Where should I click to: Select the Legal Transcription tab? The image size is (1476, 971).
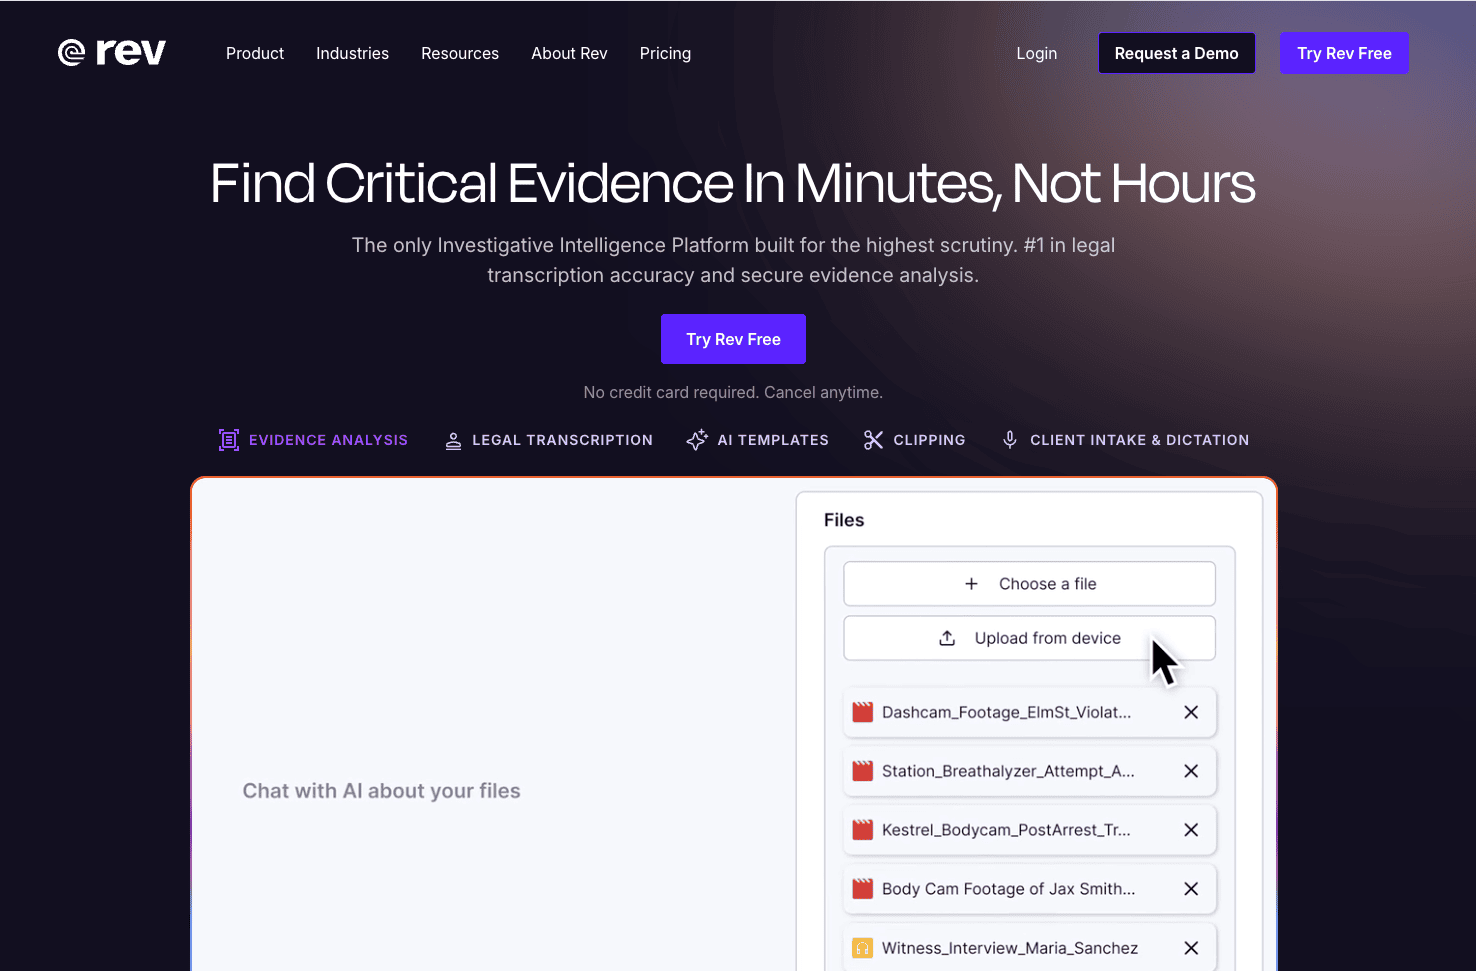[x=548, y=440]
